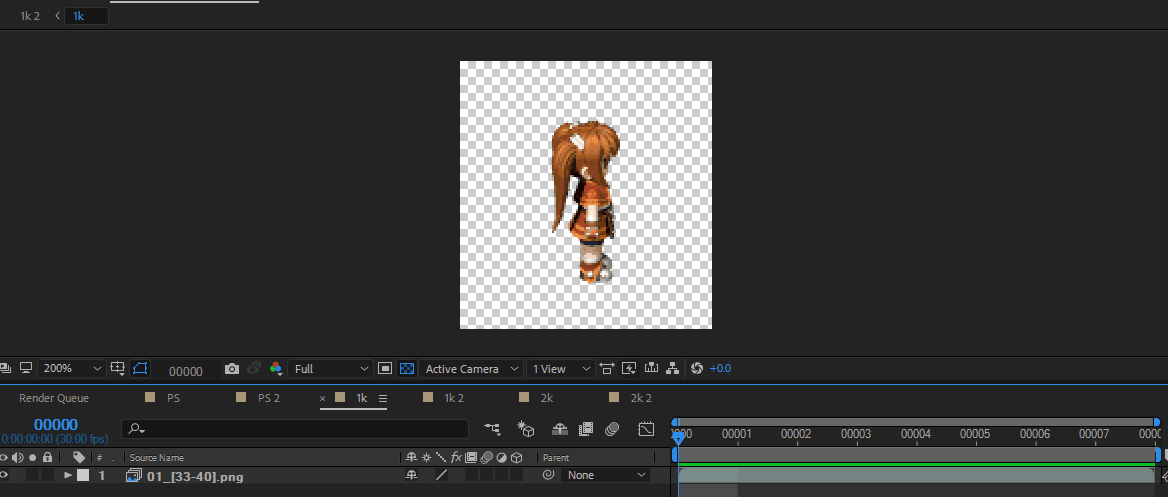The image size is (1168, 497).
Task: Click the 1k 2 breadcrumb in viewer
Action: tap(30, 16)
